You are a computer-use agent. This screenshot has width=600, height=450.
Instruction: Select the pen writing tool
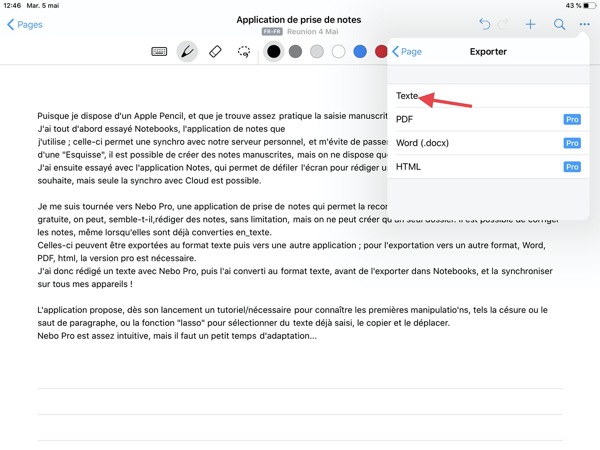tap(187, 52)
